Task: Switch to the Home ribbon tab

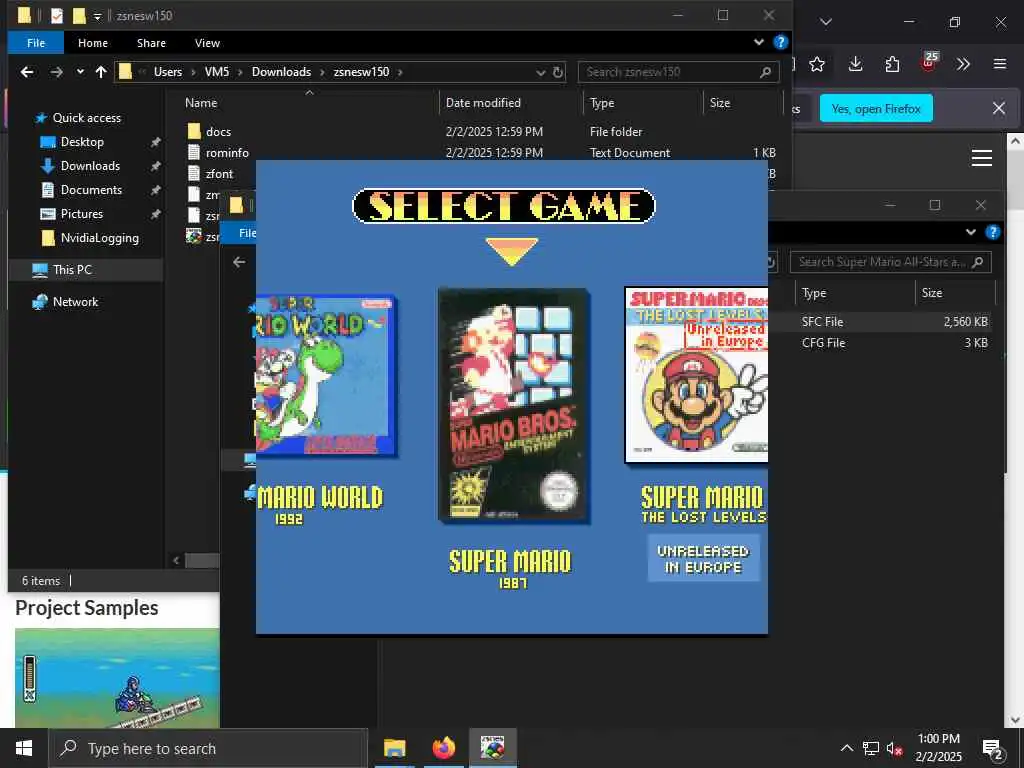Action: click(x=93, y=43)
